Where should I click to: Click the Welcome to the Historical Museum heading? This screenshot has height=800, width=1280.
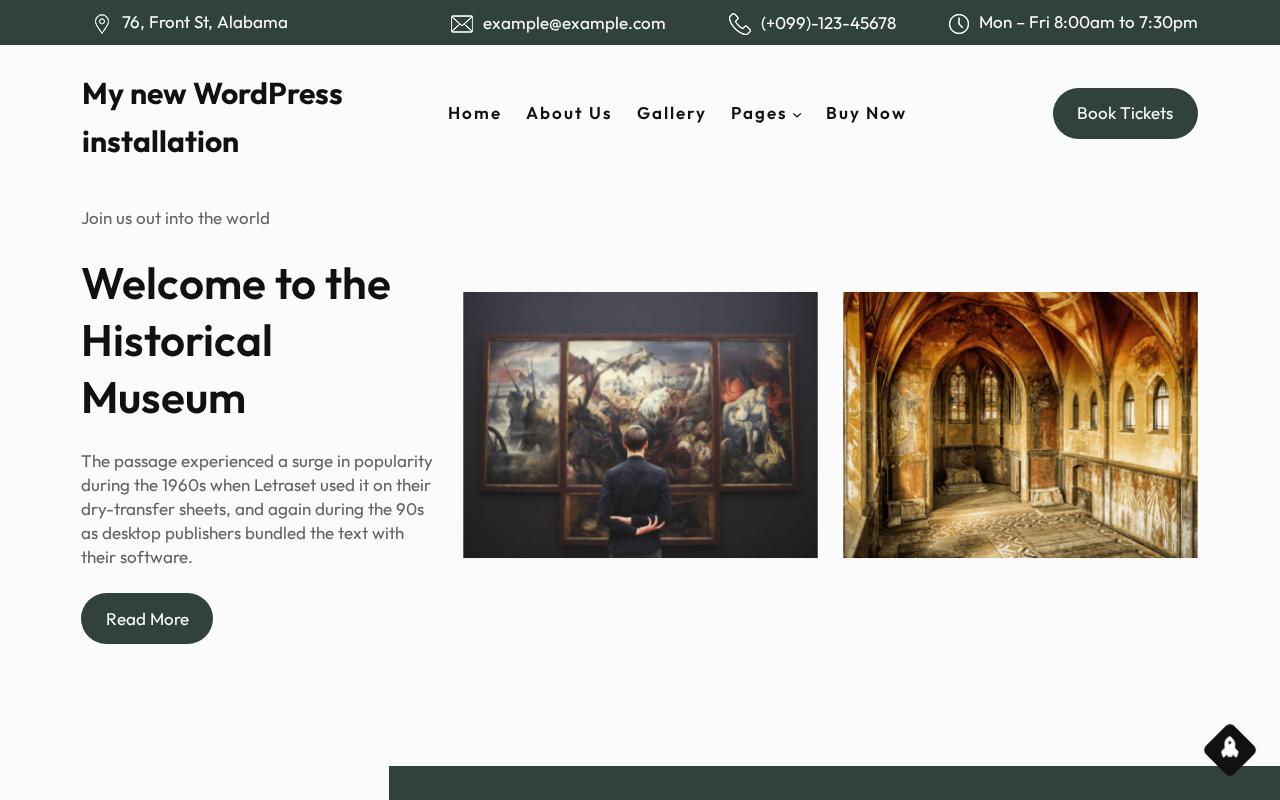pos(236,340)
